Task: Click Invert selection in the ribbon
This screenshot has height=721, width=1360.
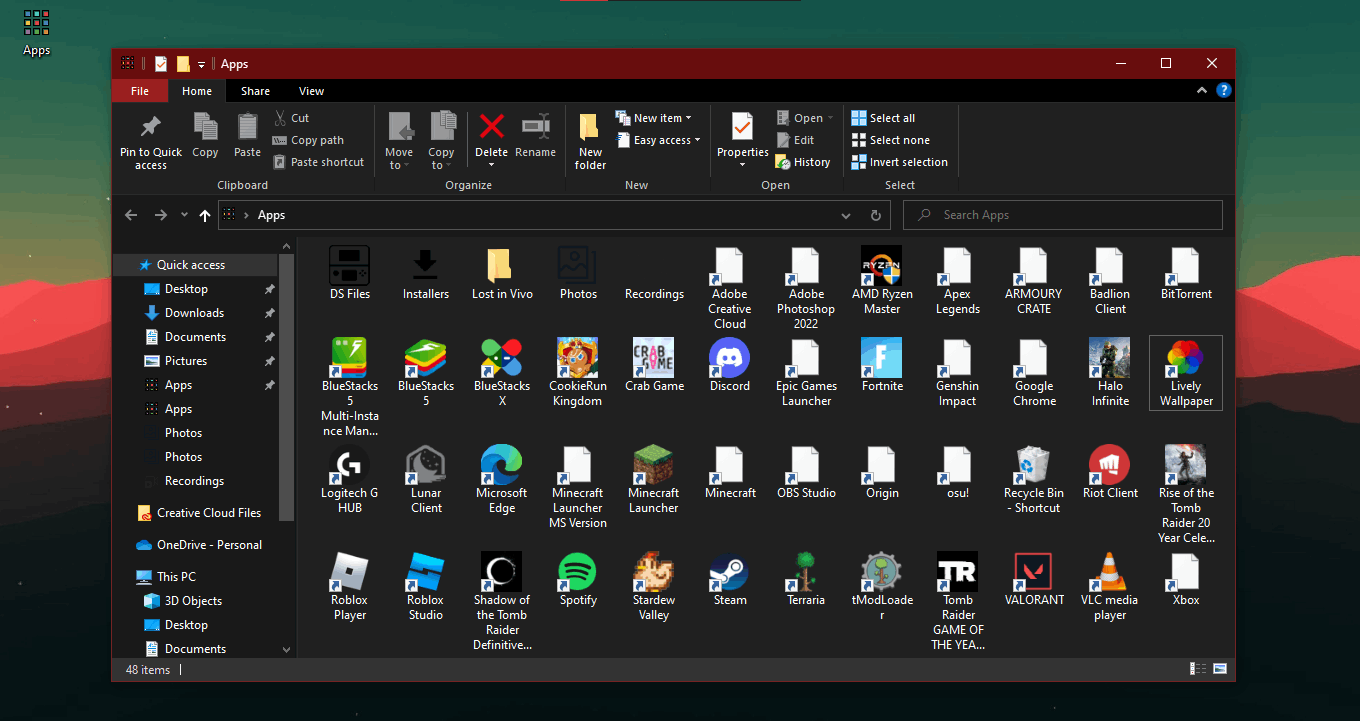Action: pyautogui.click(x=900, y=162)
